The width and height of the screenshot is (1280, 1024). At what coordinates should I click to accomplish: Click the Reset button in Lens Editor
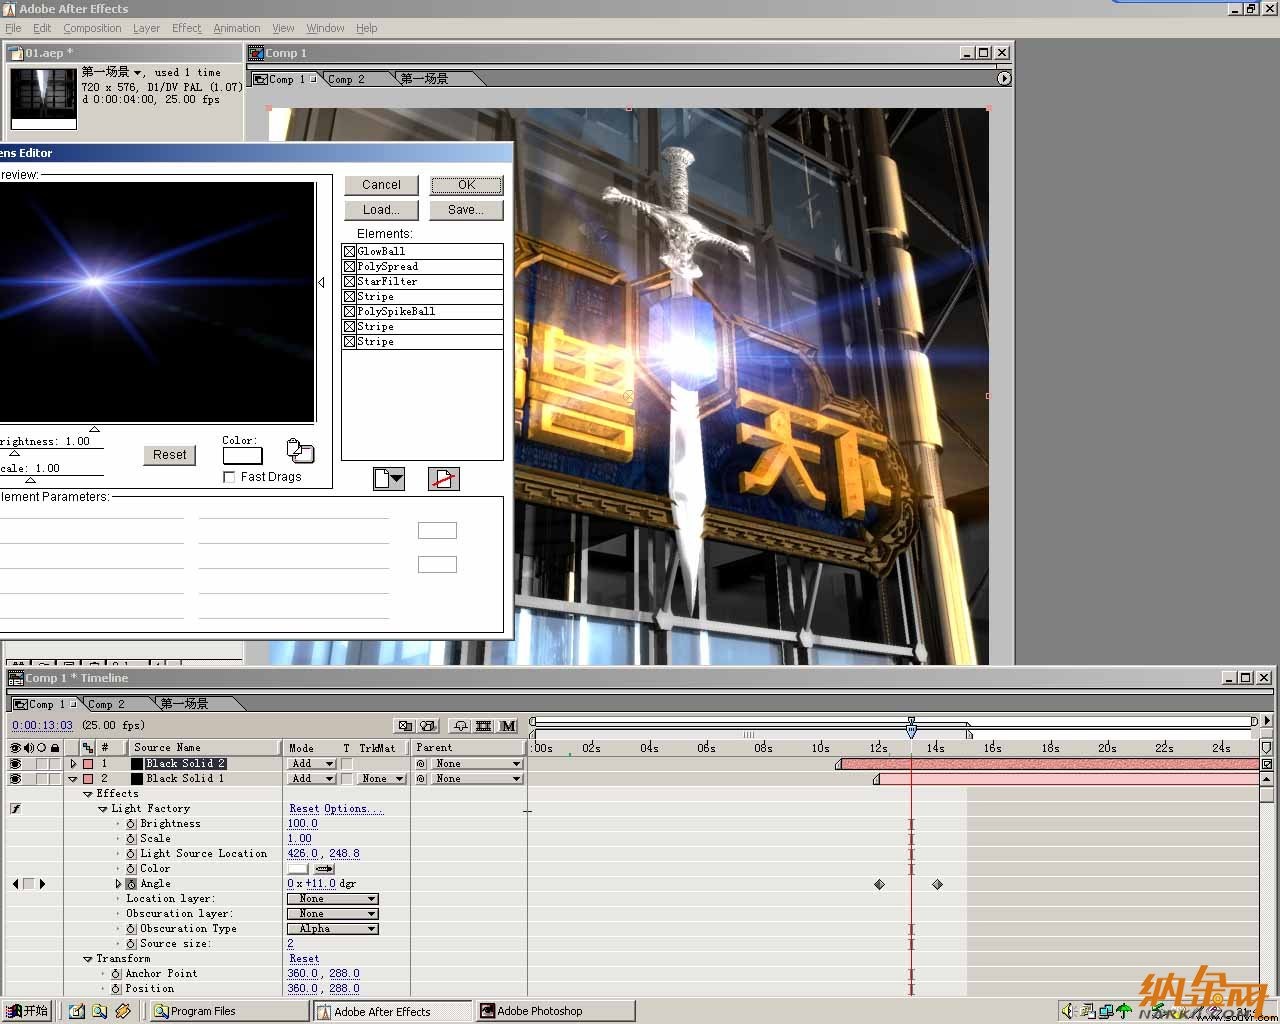[x=170, y=455]
